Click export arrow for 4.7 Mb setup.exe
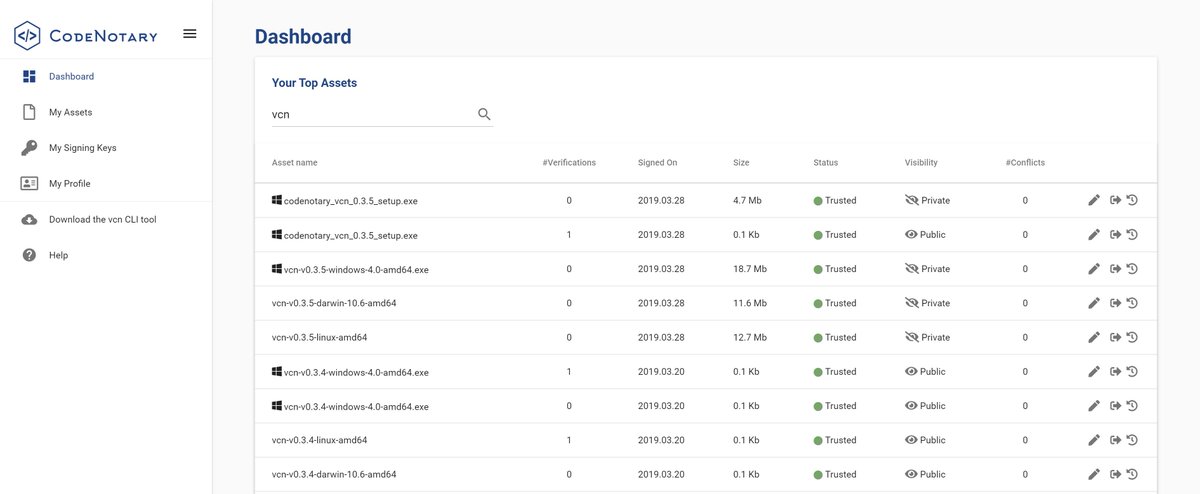 1115,200
